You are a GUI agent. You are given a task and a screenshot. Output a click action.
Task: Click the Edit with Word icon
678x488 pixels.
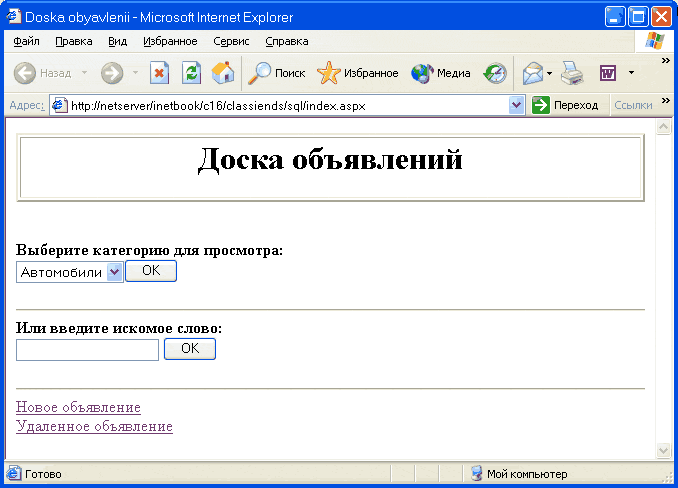608,73
